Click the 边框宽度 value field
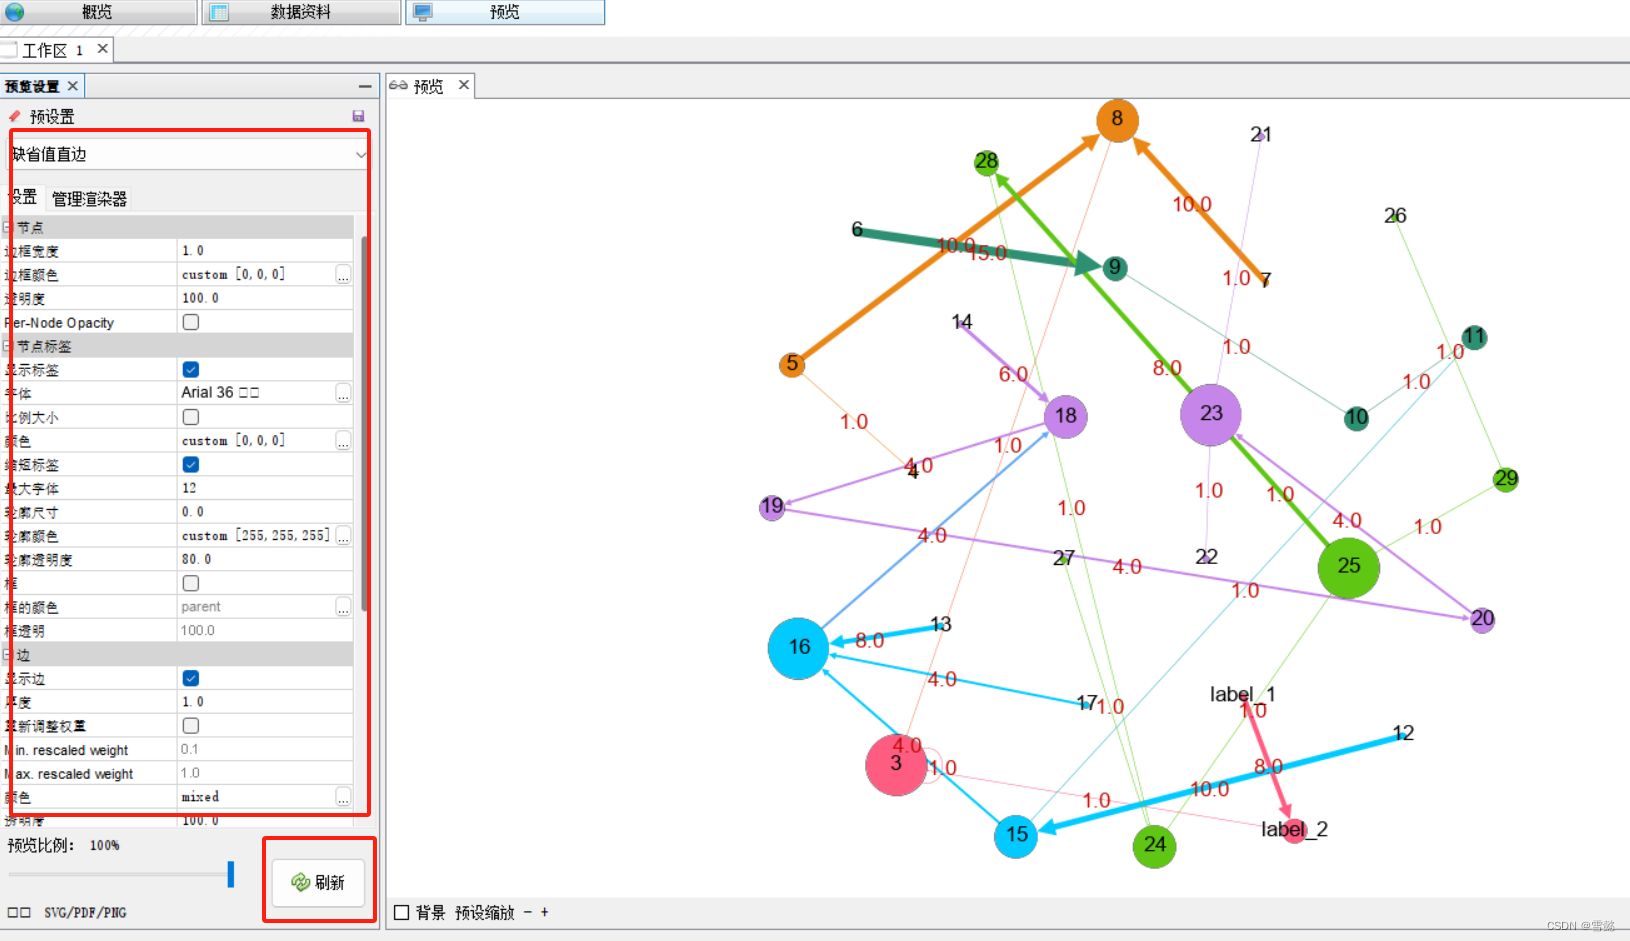Image resolution: width=1630 pixels, height=941 pixels. pyautogui.click(x=265, y=250)
